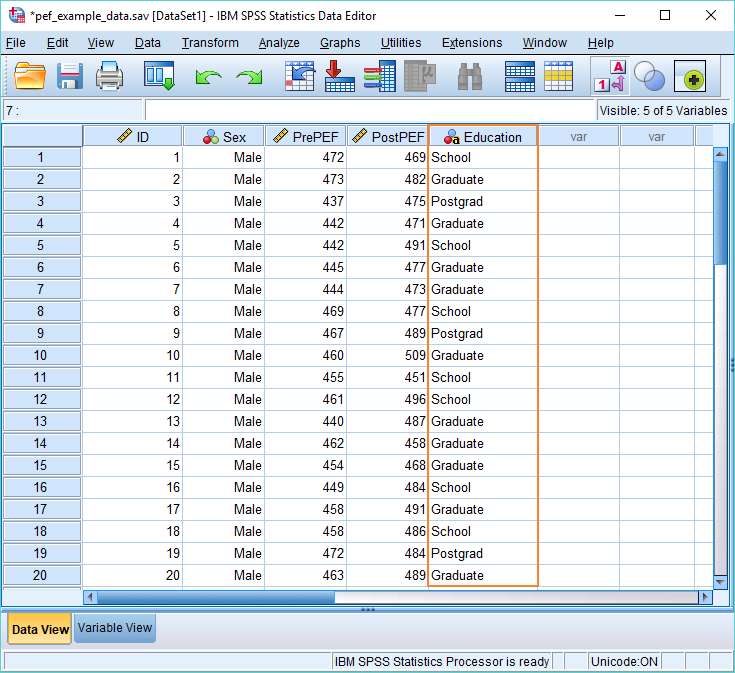
Task: Click the Use Variable Sets circles icon
Action: point(649,76)
